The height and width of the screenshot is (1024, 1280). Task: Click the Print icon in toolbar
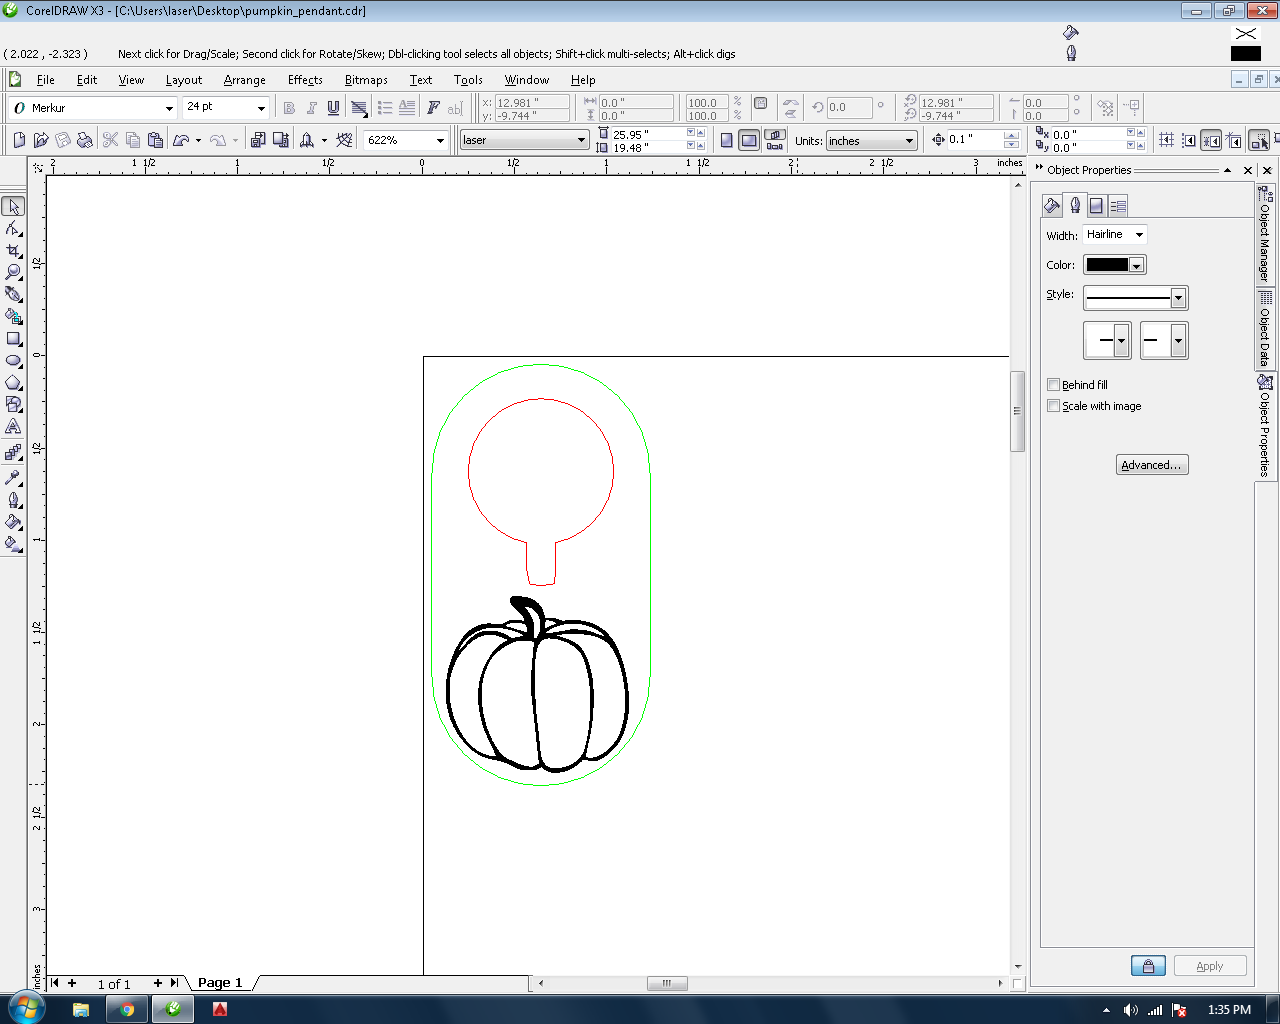(85, 140)
